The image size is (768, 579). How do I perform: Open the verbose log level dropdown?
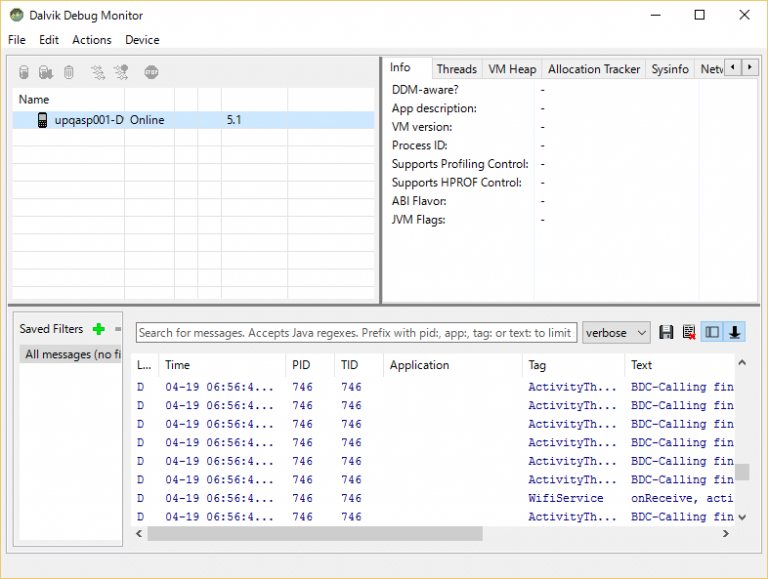click(616, 332)
